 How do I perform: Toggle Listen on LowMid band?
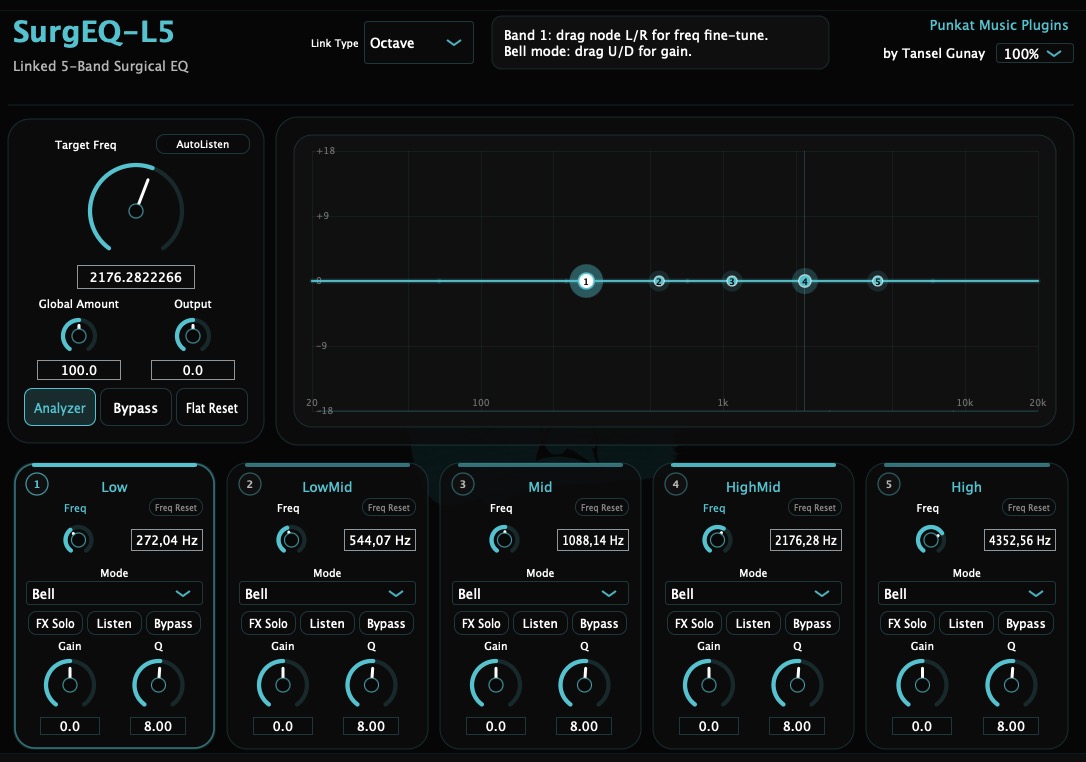click(x=327, y=623)
